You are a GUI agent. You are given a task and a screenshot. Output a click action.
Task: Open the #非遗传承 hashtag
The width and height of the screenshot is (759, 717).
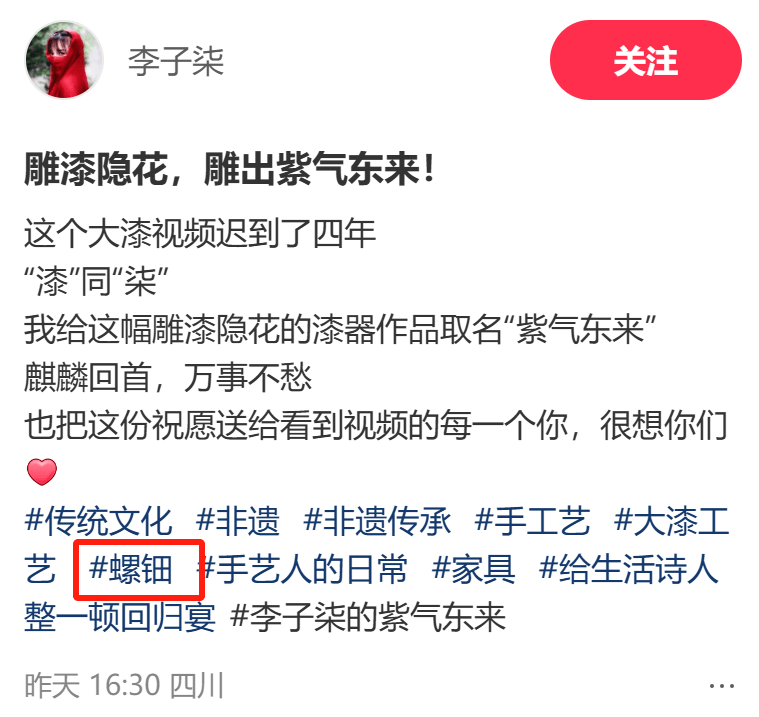pyautogui.click(x=378, y=521)
